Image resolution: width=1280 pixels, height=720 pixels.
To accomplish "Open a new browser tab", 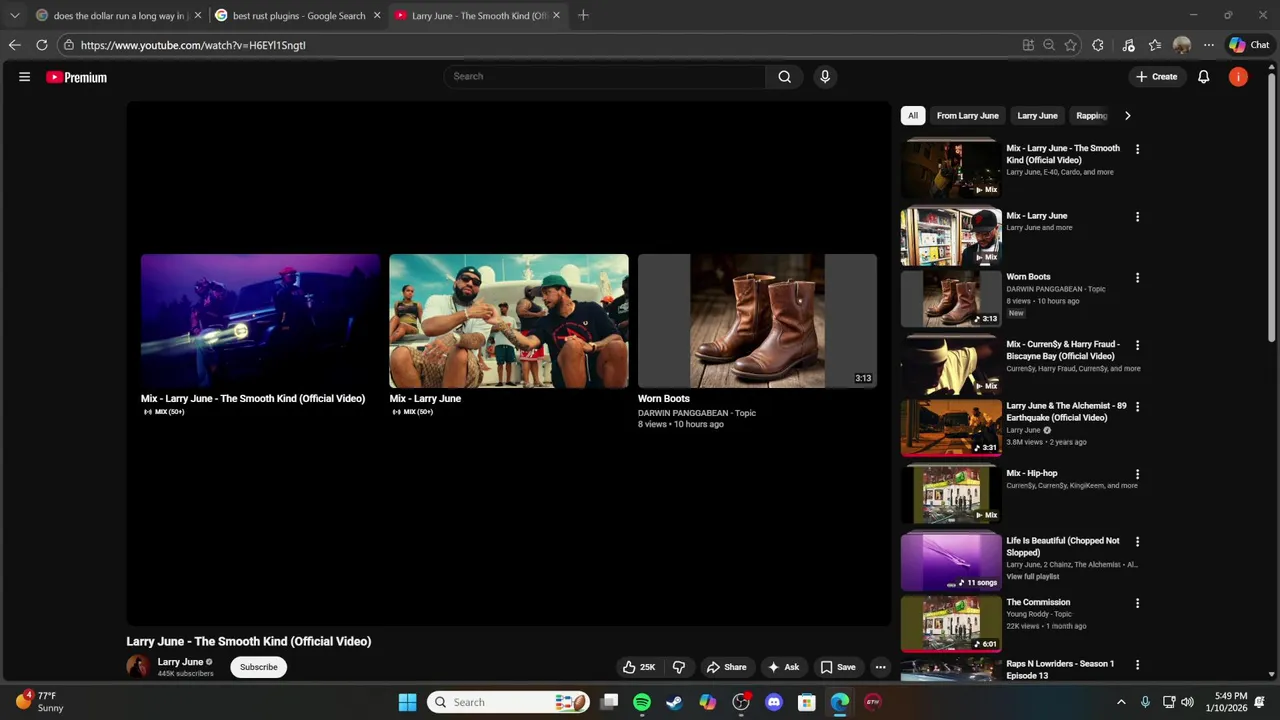I will [583, 15].
